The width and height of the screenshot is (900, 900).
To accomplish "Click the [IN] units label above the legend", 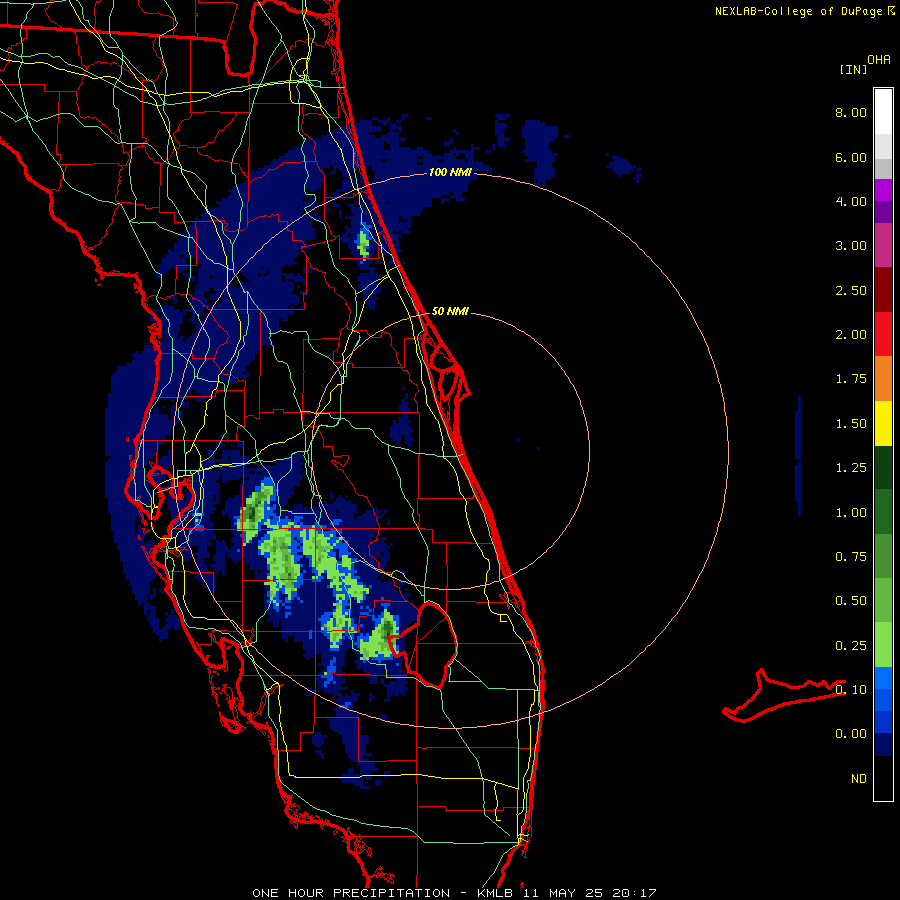I will pyautogui.click(x=853, y=69).
